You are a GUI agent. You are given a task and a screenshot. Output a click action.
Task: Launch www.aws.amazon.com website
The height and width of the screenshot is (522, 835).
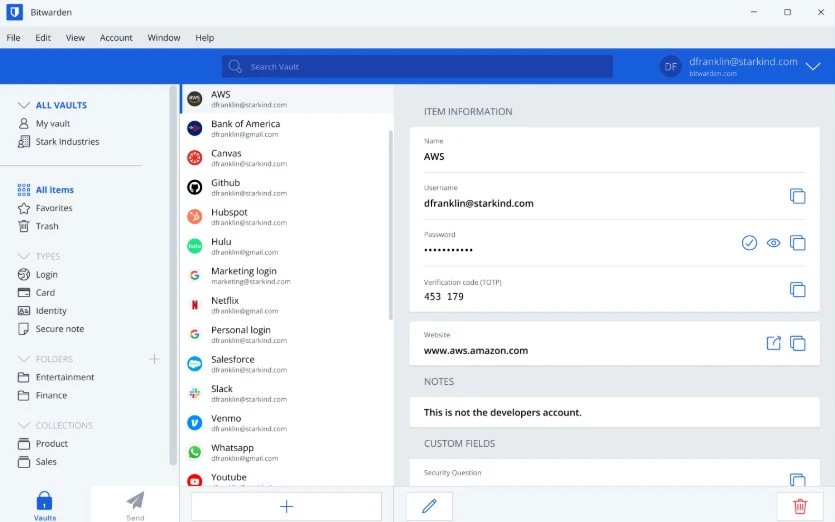pyautogui.click(x=773, y=343)
